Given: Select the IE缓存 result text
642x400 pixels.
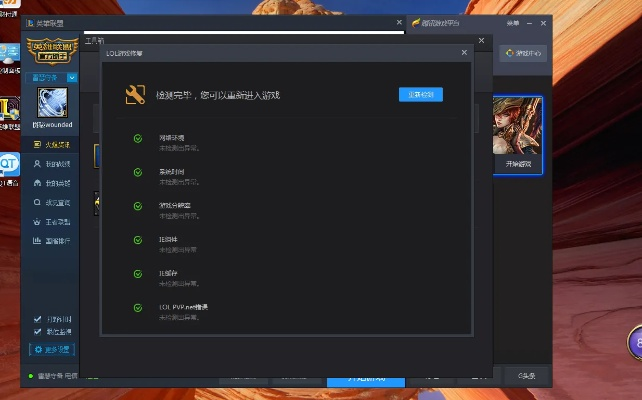Looking at the screenshot, I should 179,283.
